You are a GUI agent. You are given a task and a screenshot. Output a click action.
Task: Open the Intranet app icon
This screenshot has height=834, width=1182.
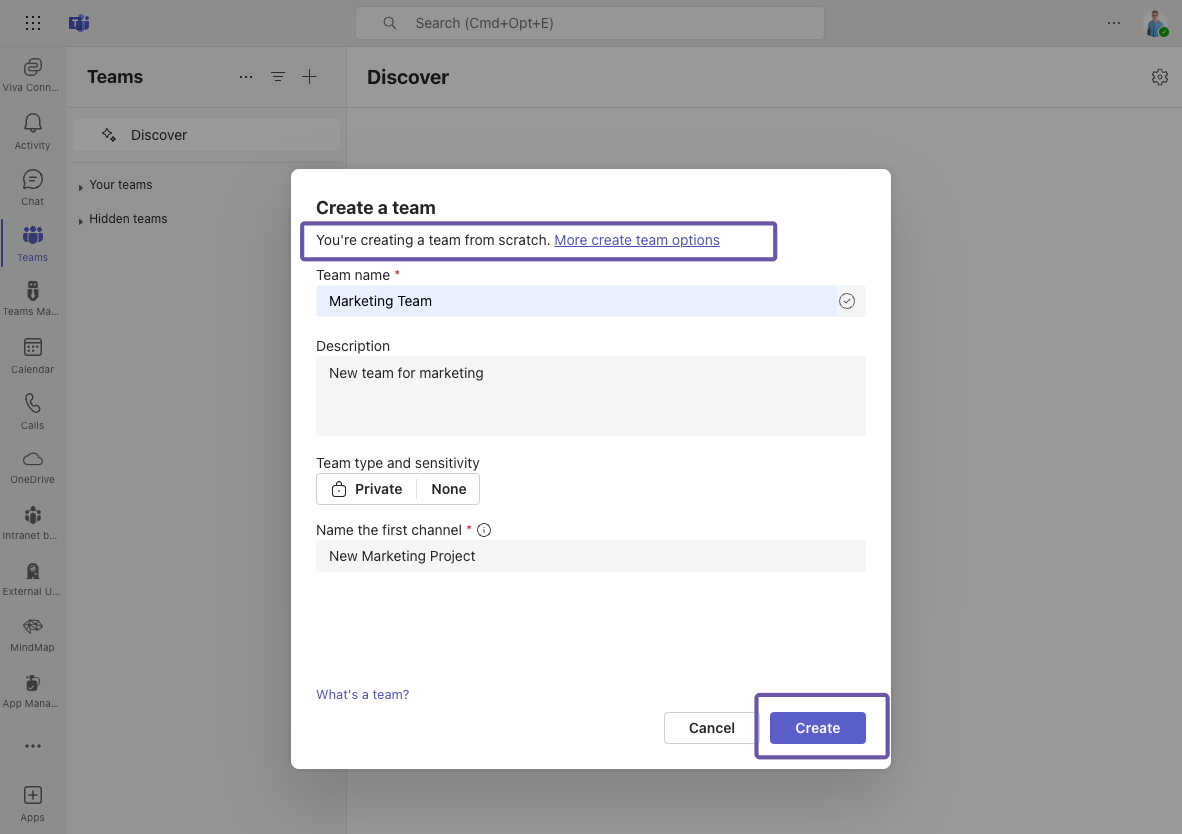[x=32, y=523]
